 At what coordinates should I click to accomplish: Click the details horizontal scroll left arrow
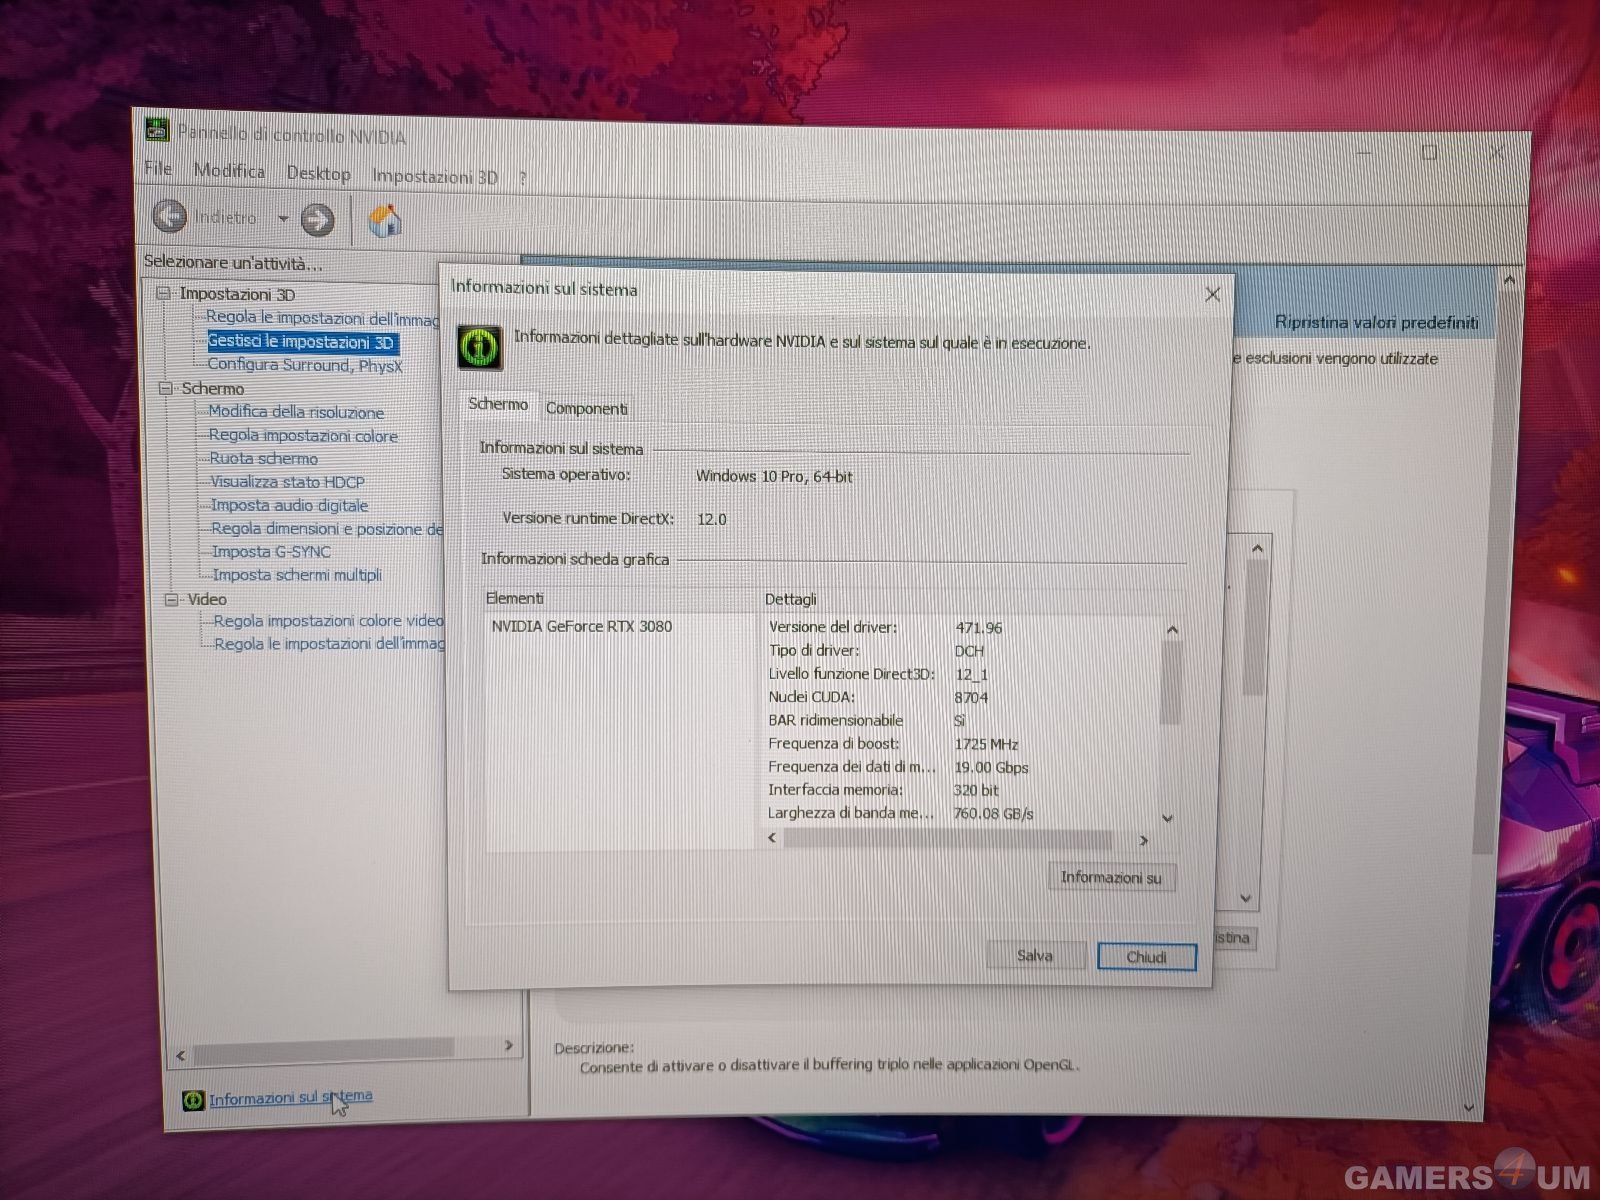pos(772,838)
